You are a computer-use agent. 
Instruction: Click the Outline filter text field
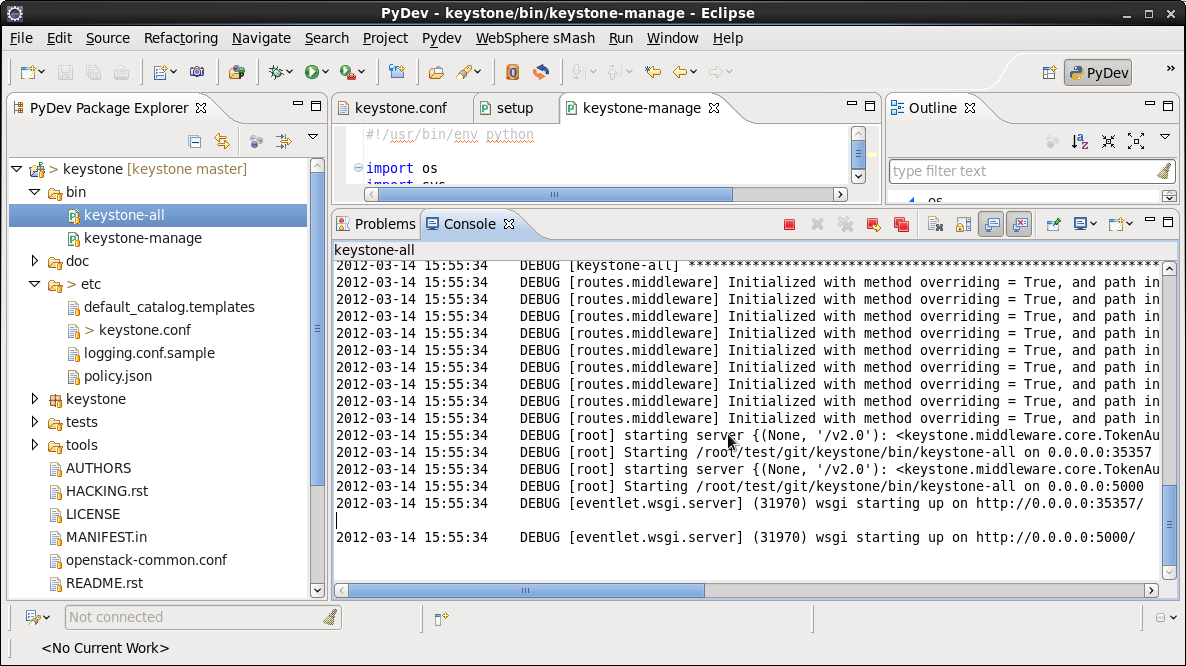[1020, 171]
